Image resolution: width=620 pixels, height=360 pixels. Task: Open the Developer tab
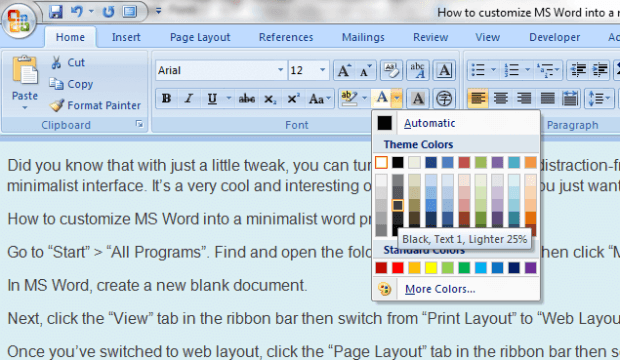point(554,37)
